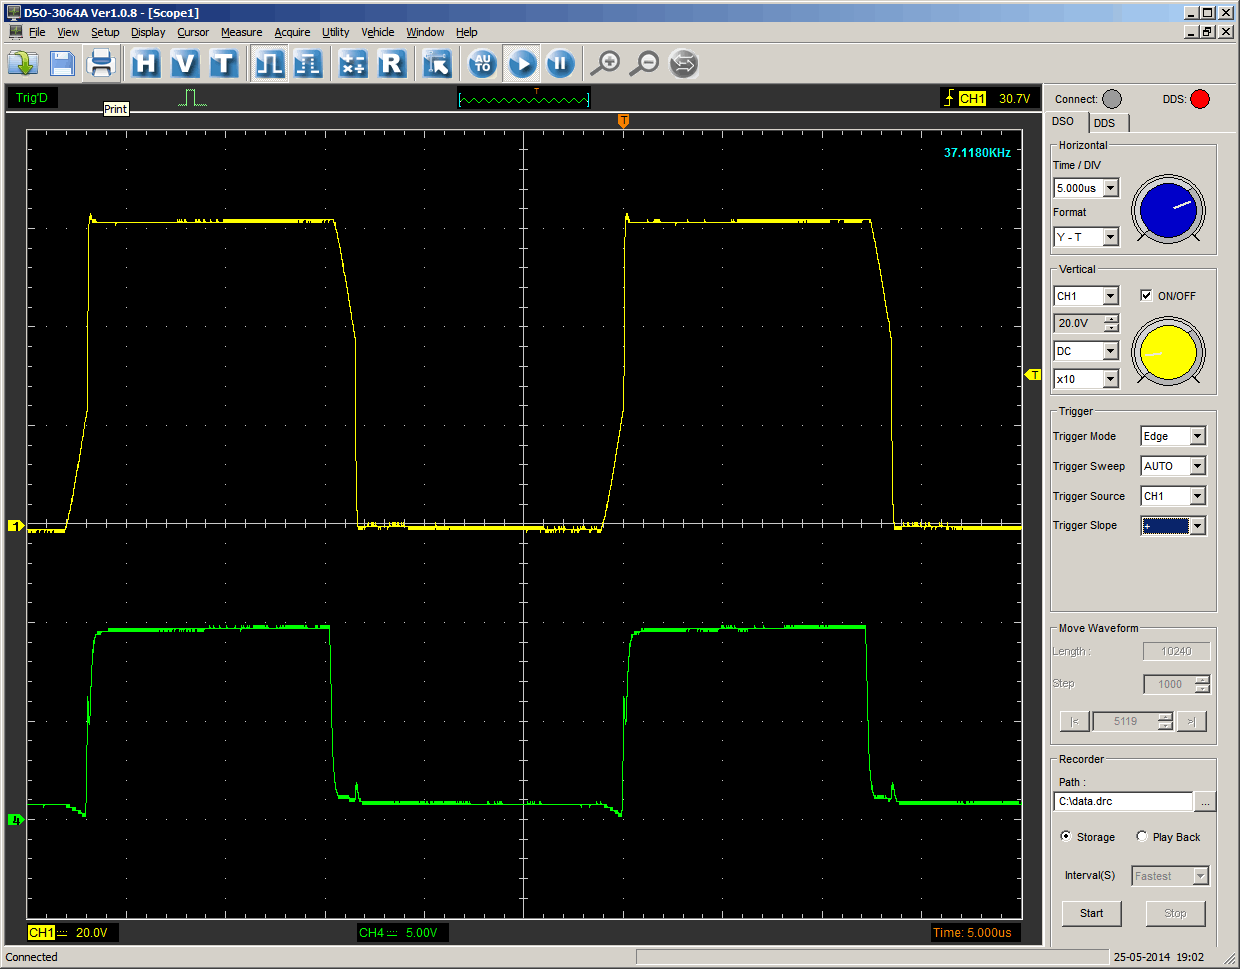The image size is (1240, 969).
Task: Open Trigger settings with T icon
Action: point(223,64)
